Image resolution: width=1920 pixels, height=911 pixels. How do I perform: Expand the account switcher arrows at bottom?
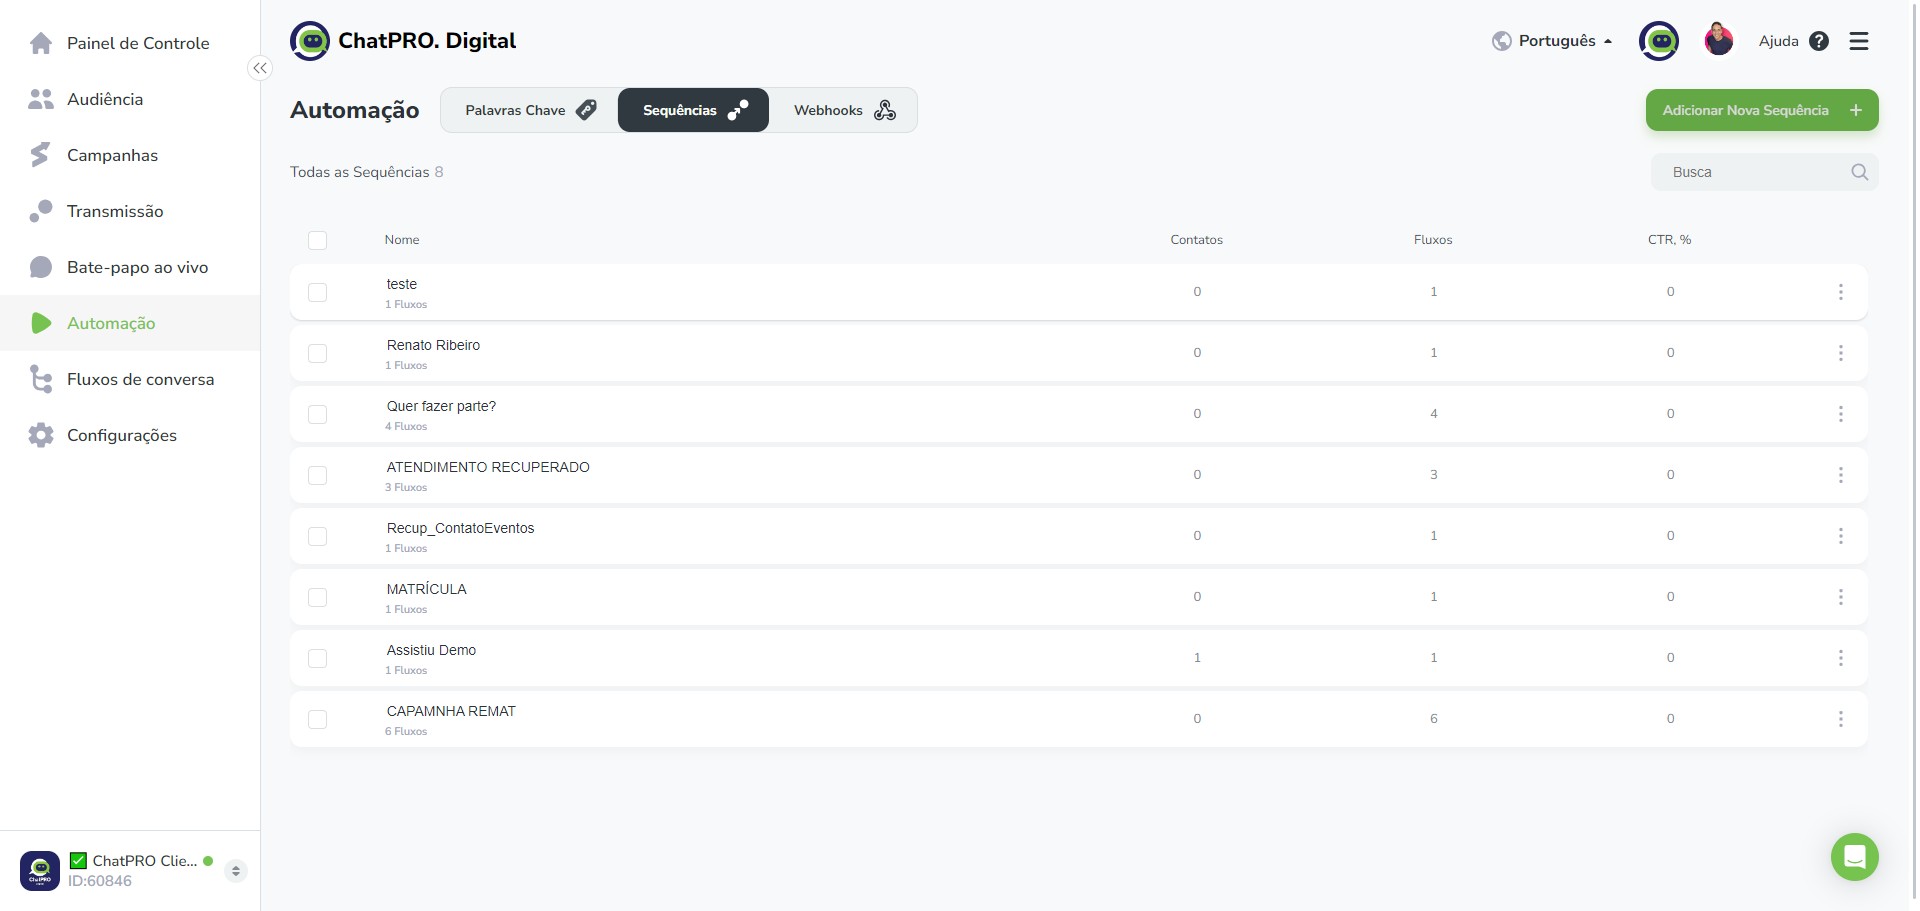coord(236,871)
